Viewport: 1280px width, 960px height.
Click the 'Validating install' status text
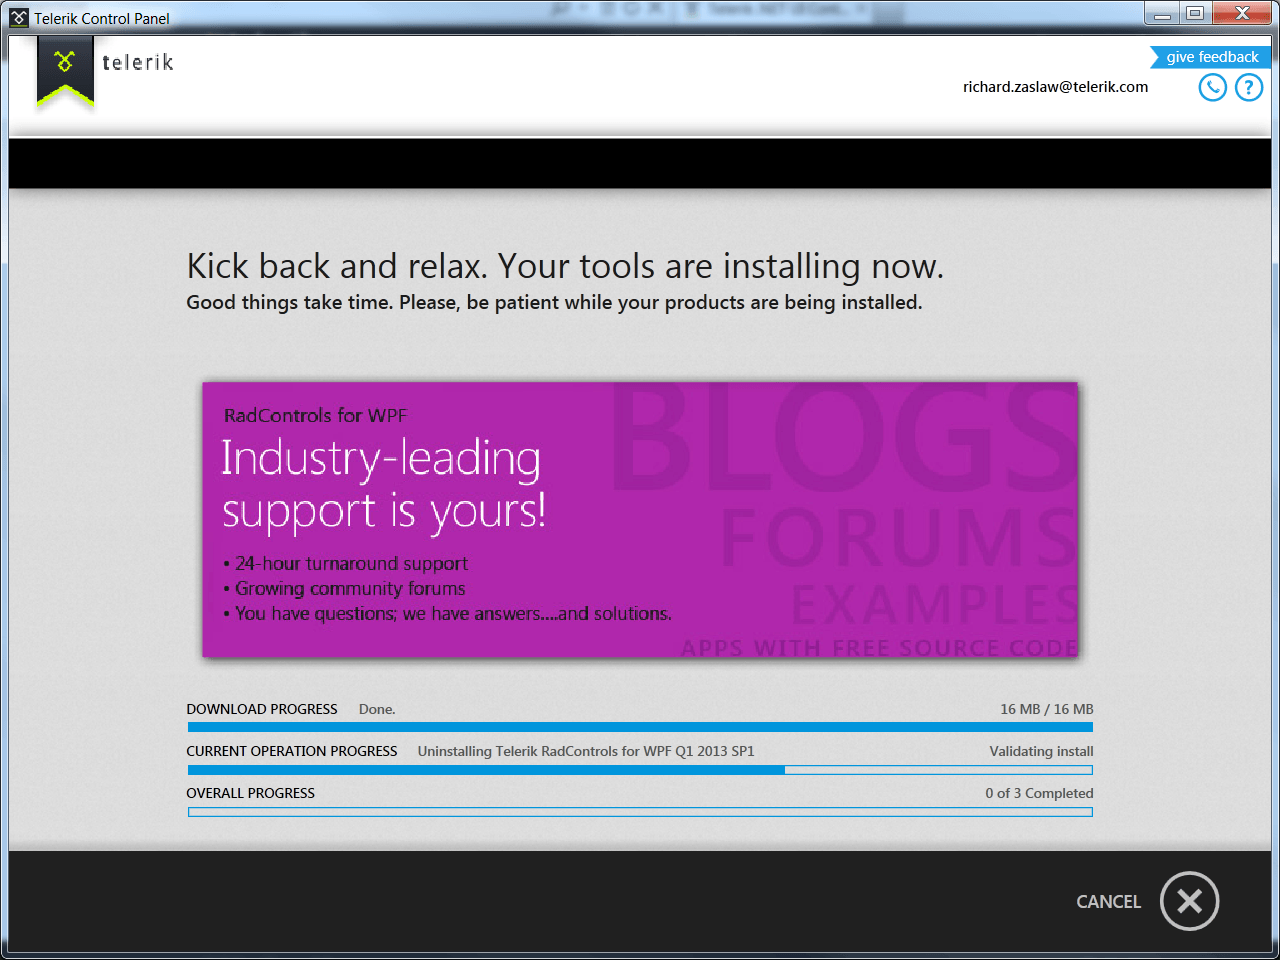click(1041, 751)
